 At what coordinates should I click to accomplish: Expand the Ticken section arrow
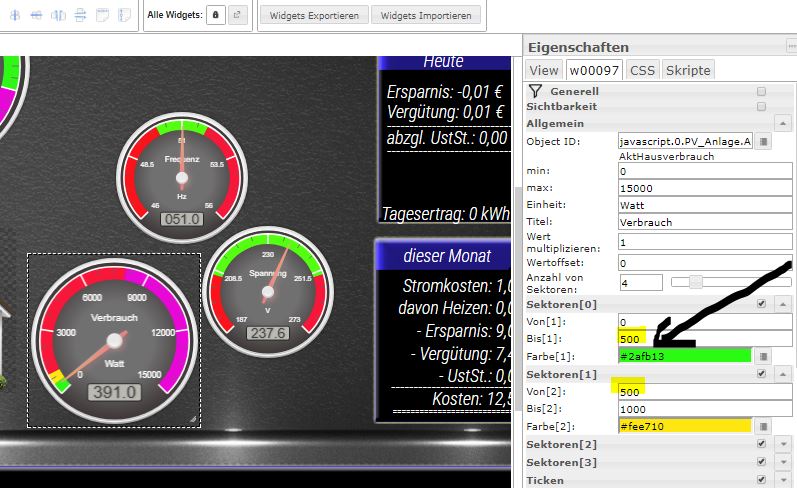click(x=783, y=480)
